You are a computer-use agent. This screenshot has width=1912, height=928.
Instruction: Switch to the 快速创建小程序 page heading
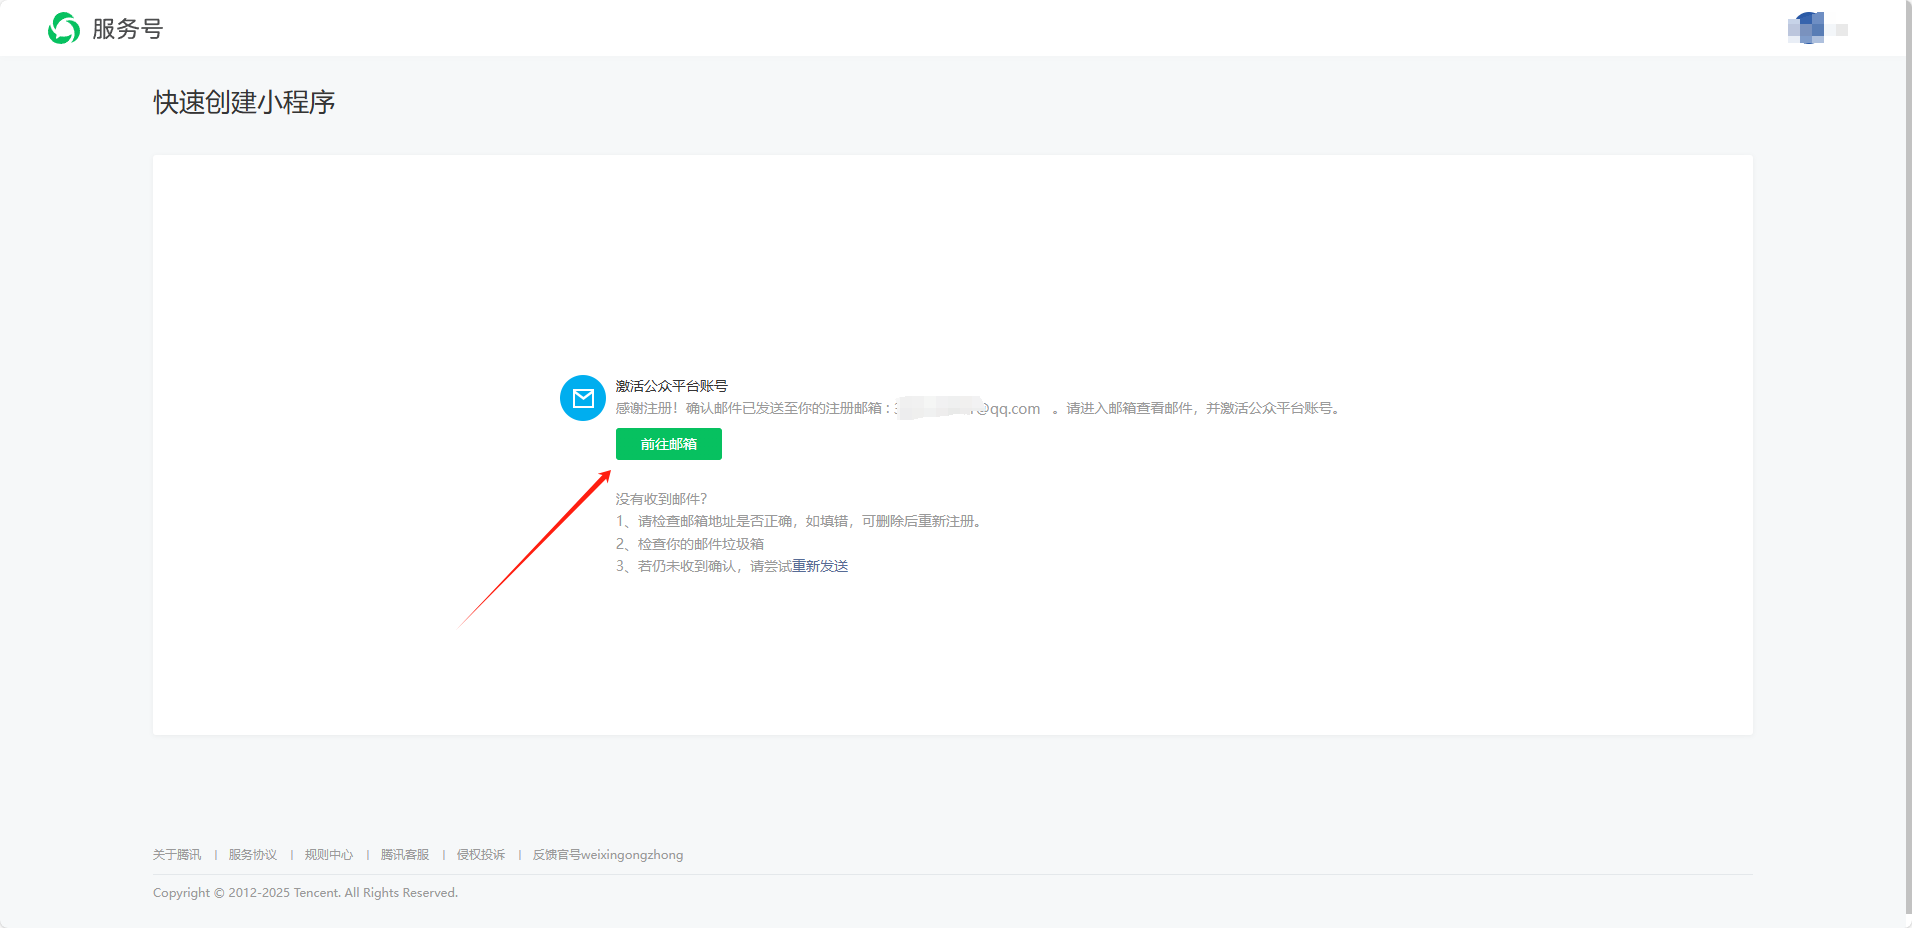point(243,101)
